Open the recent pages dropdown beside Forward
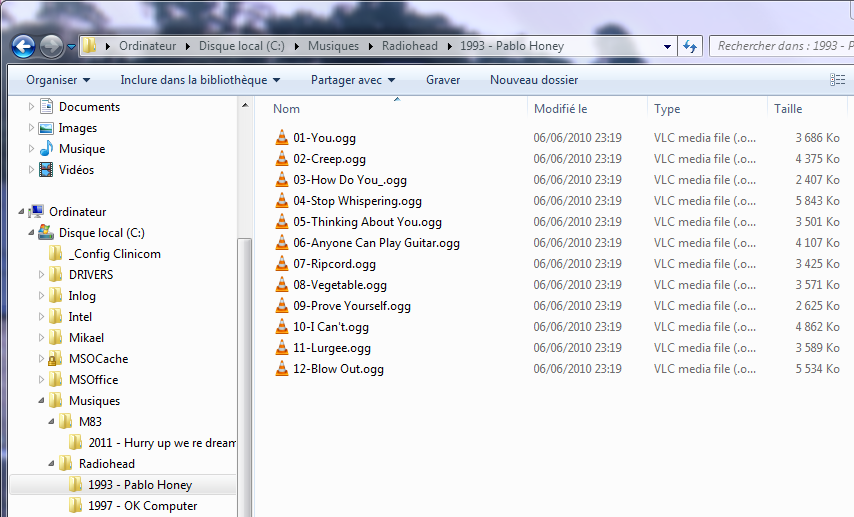 click(71, 47)
